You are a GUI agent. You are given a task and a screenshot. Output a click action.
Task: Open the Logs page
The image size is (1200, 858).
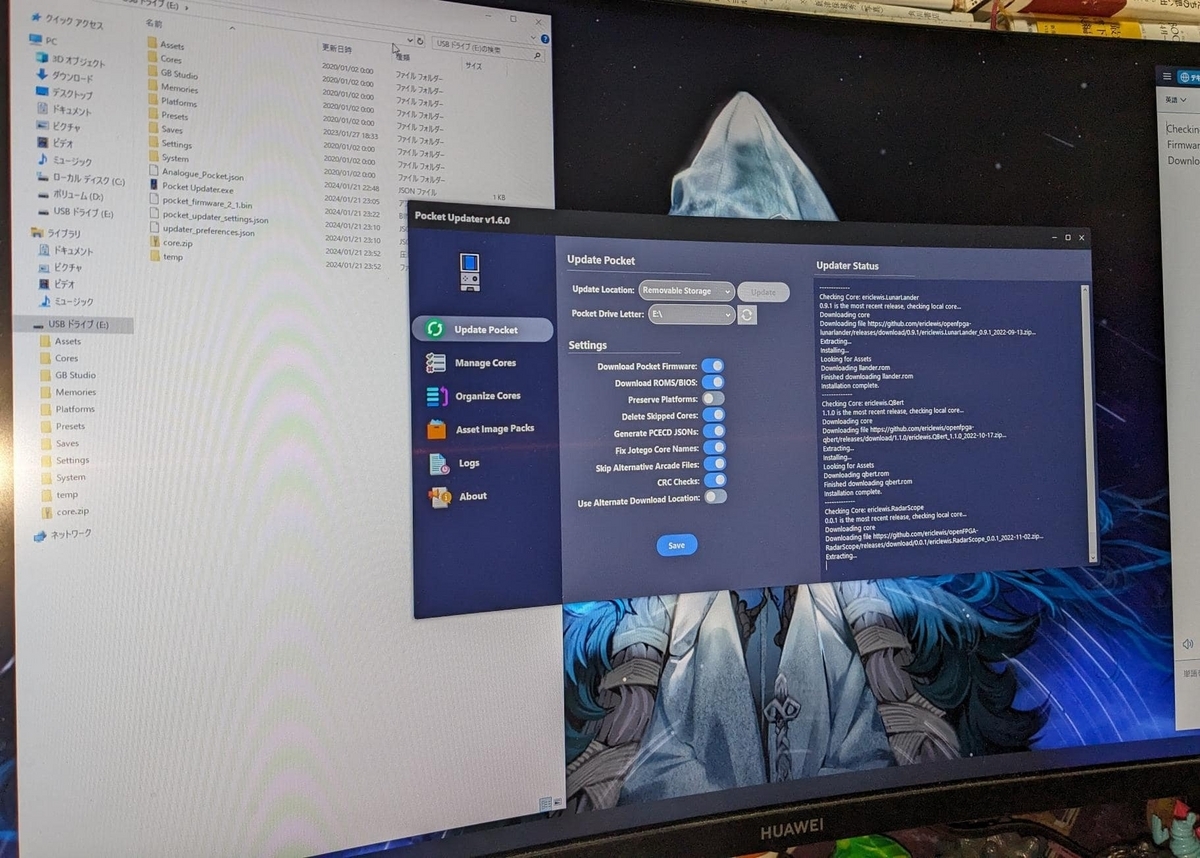click(x=456, y=464)
